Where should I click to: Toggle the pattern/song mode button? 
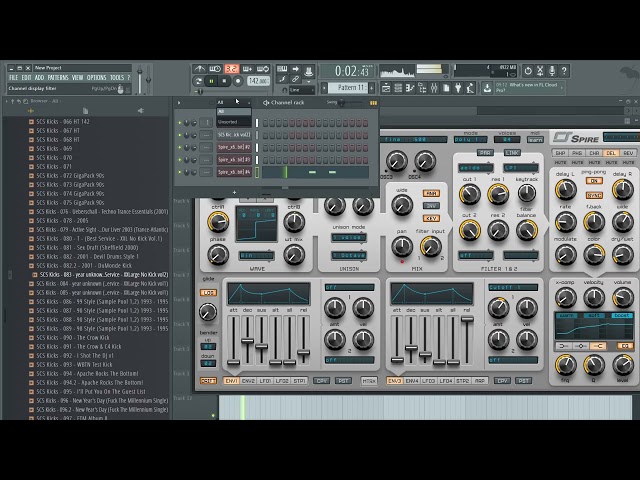click(x=198, y=81)
